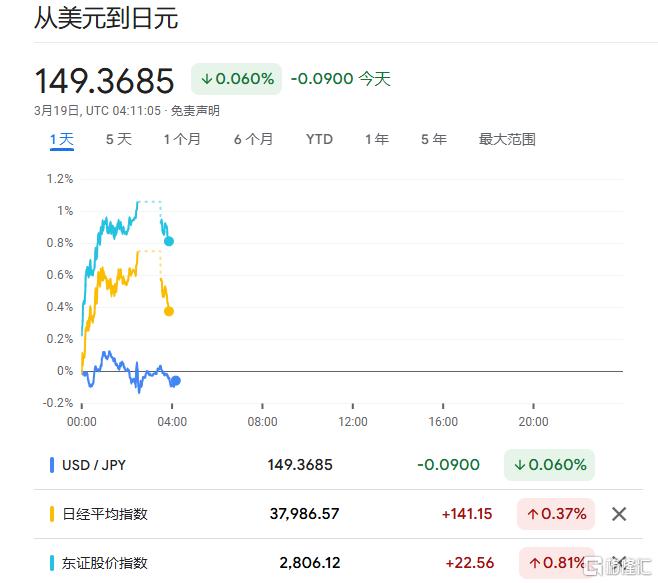Switch chart to 1个月 range
The image size is (658, 583).
pyautogui.click(x=182, y=139)
